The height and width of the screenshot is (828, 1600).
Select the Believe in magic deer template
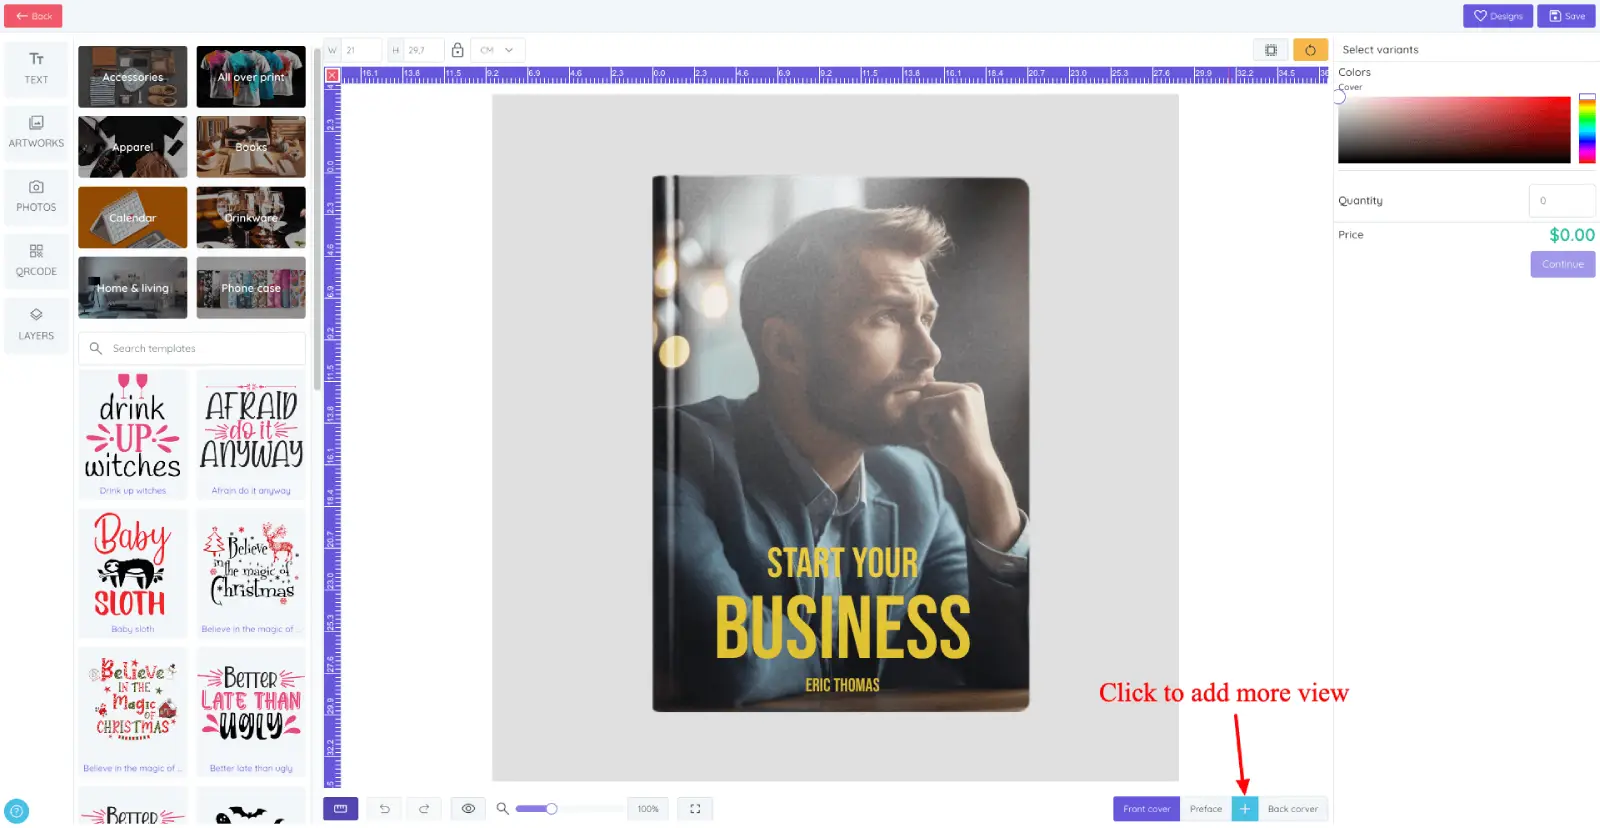click(251, 573)
